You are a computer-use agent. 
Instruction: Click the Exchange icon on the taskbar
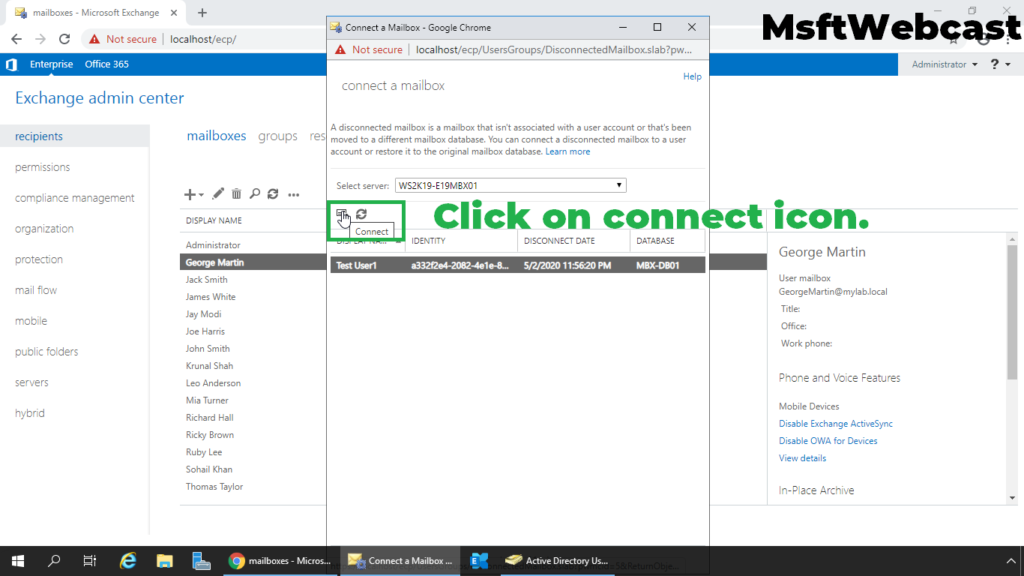479,561
